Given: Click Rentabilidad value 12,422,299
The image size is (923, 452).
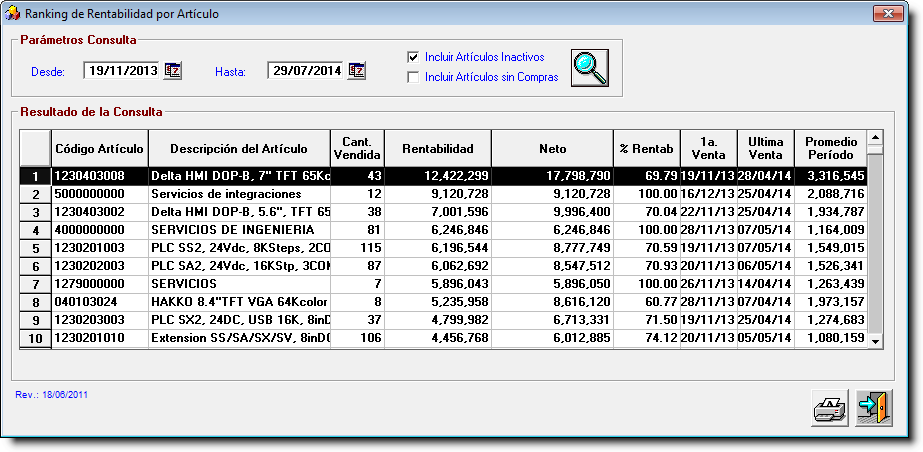Looking at the screenshot, I should click(438, 176).
